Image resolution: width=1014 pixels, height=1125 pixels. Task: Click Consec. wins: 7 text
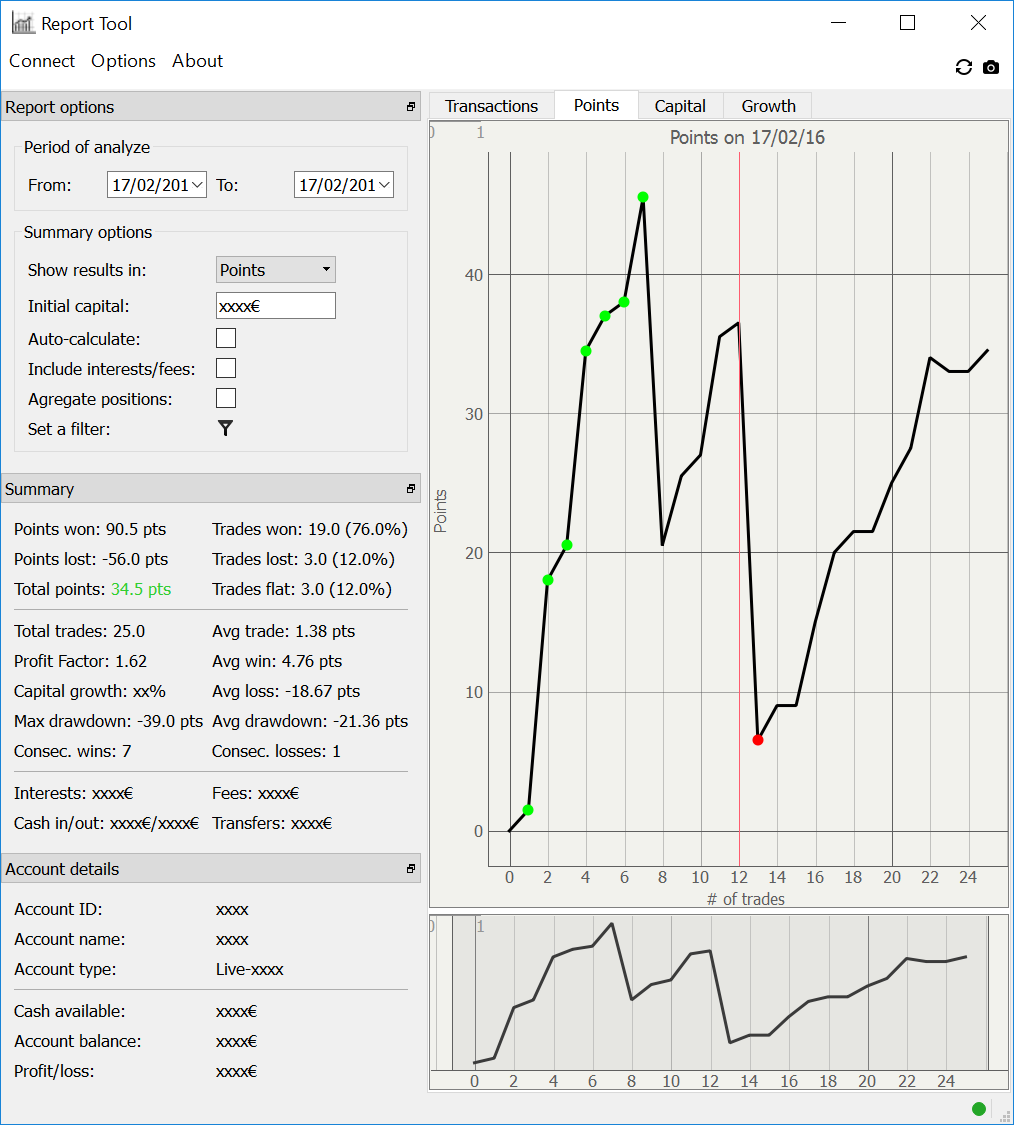[x=72, y=751]
